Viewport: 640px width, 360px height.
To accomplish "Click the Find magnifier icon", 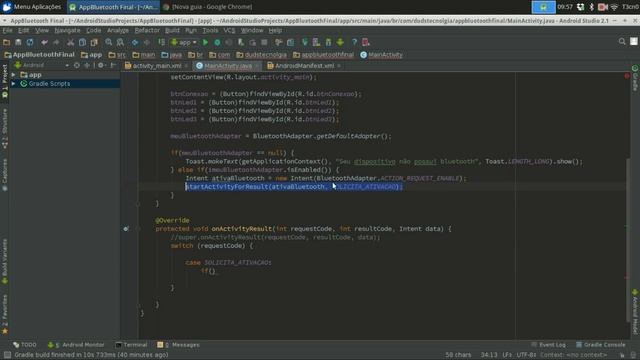I will (108, 42).
